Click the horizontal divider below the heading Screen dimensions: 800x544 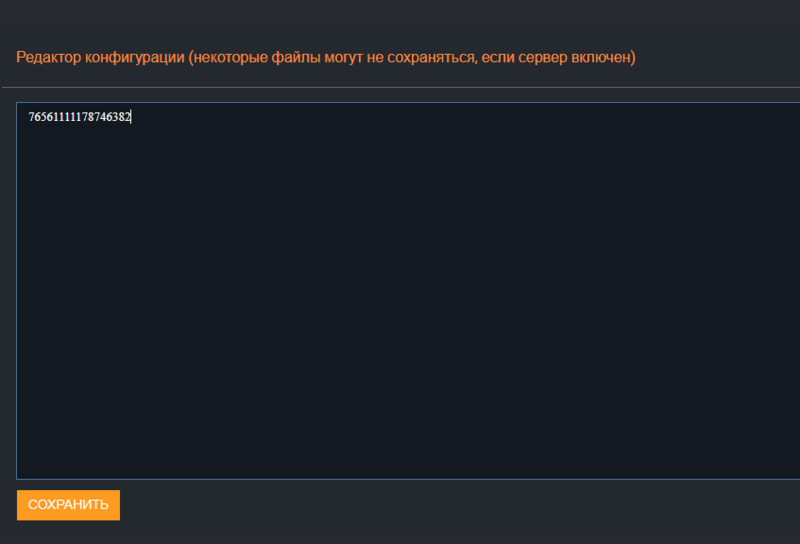pyautogui.click(x=400, y=88)
